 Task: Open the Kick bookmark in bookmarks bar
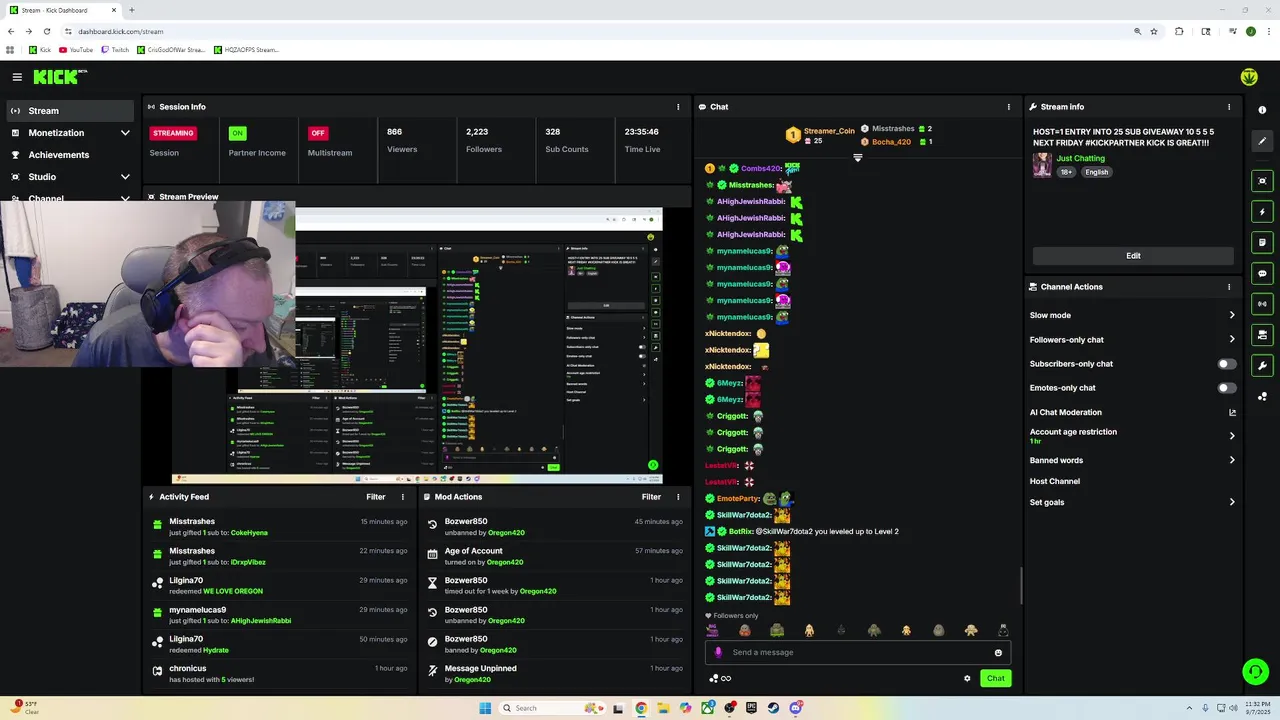point(40,50)
